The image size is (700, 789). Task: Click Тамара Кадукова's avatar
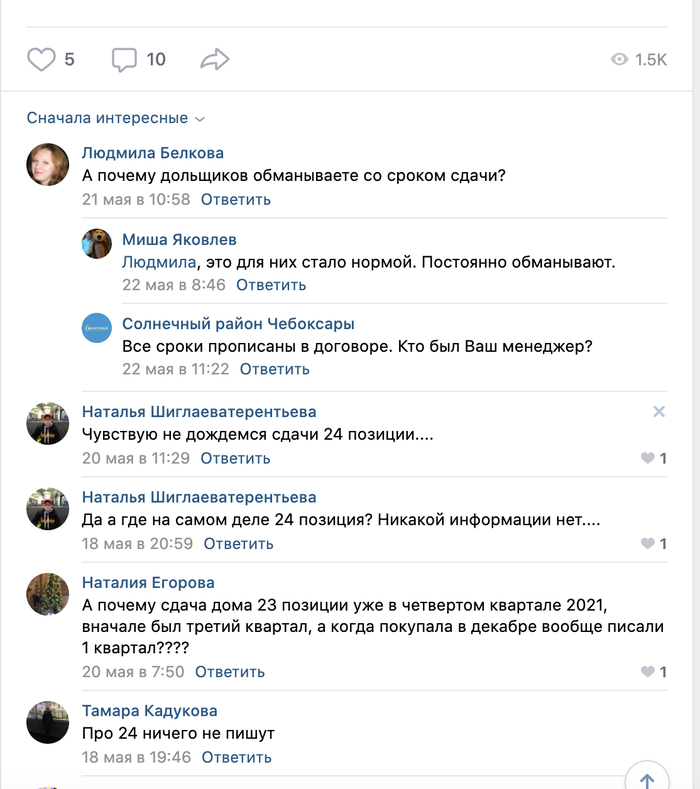tap(47, 722)
